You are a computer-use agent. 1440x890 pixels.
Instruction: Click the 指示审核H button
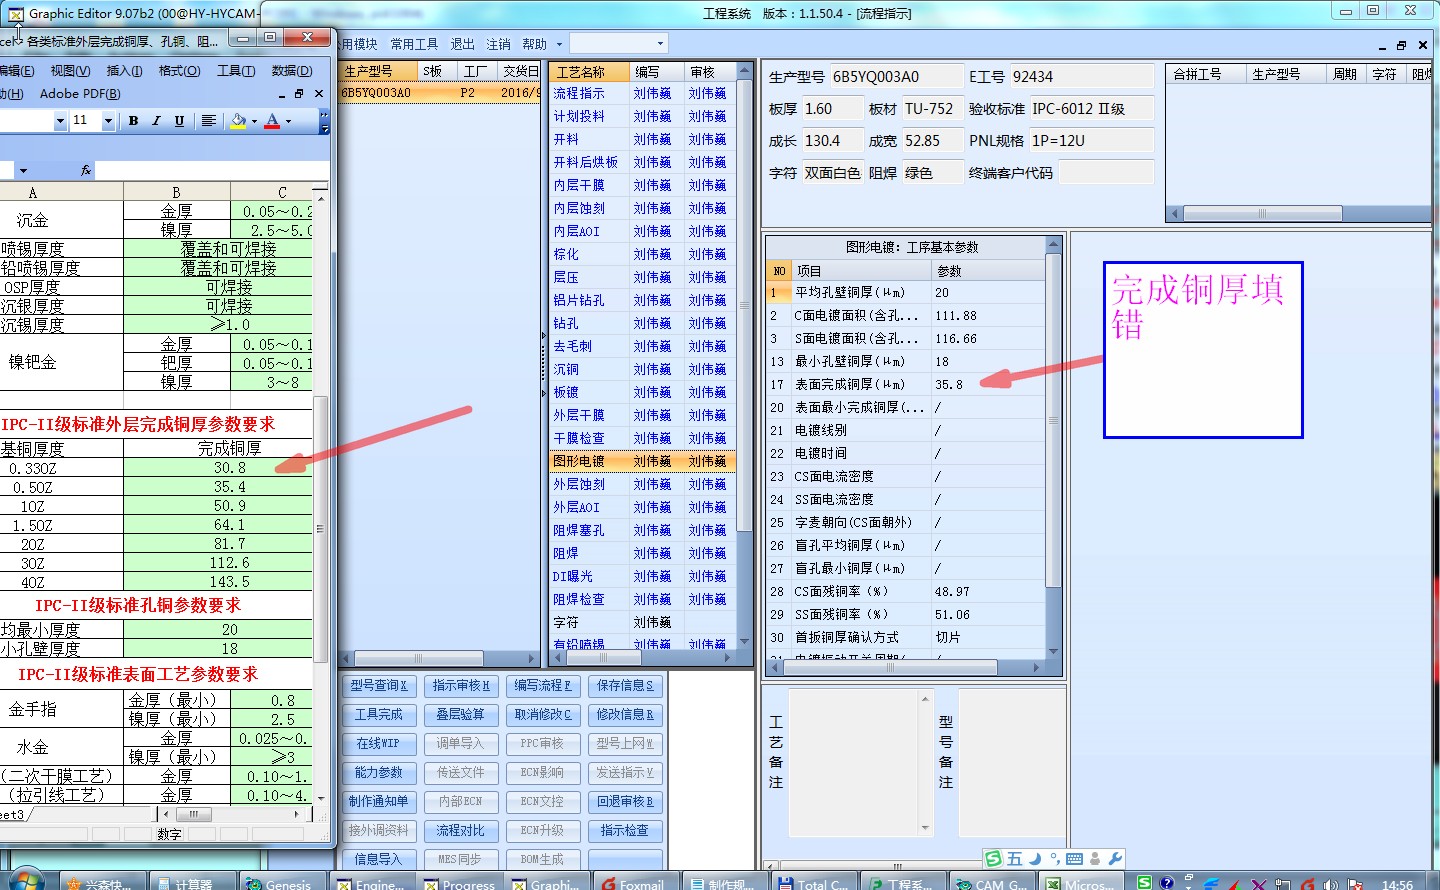[461, 686]
